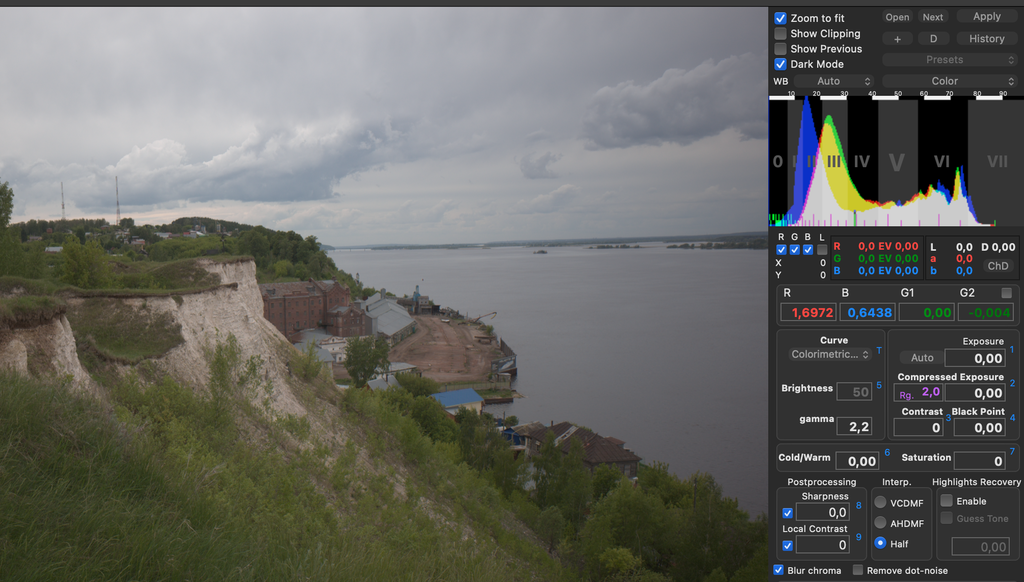Click the blue T beside Curve
This screenshot has width=1024, height=582.
tap(878, 351)
